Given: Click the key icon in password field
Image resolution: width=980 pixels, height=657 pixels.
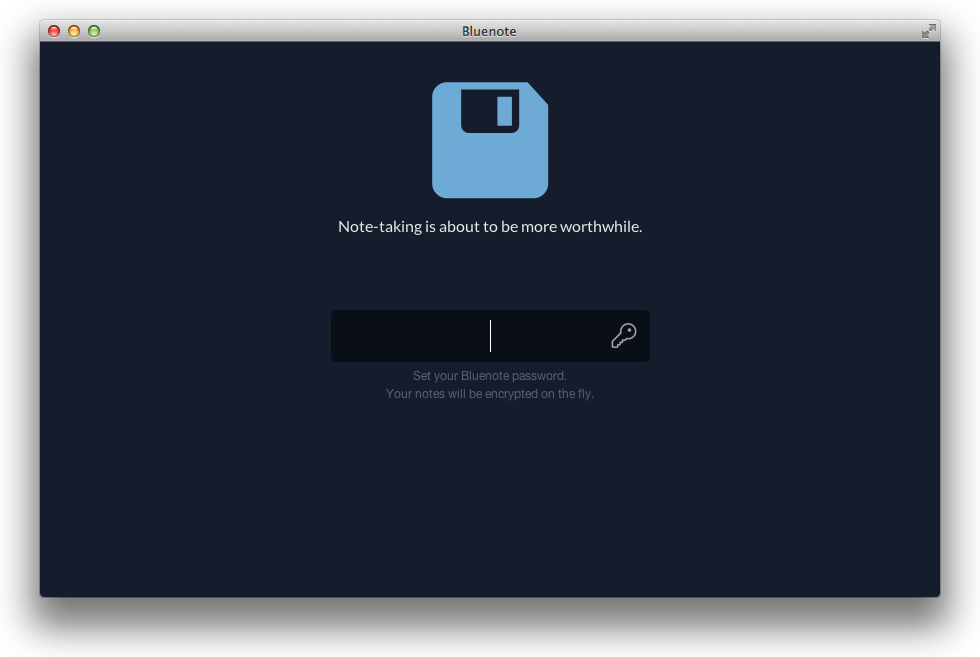Looking at the screenshot, I should tap(624, 336).
